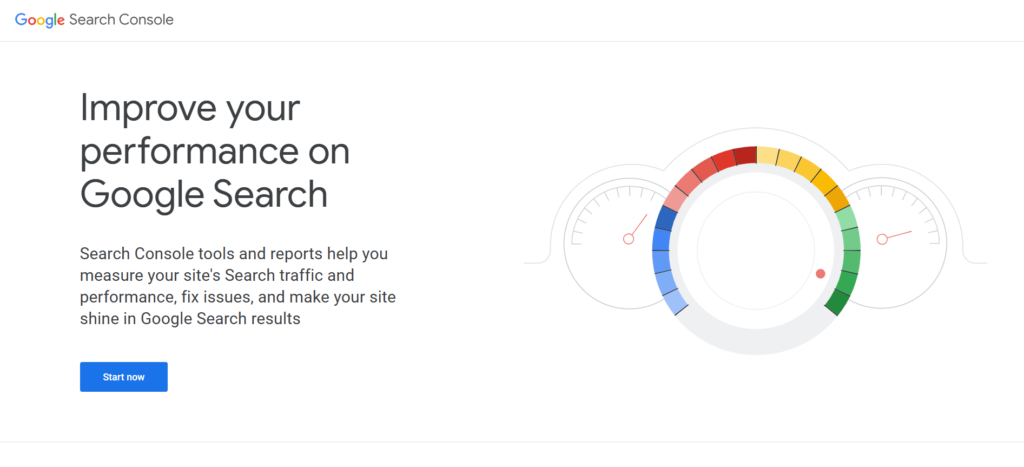
Task: Click the dark green segment at dial bottom
Action: (x=837, y=303)
